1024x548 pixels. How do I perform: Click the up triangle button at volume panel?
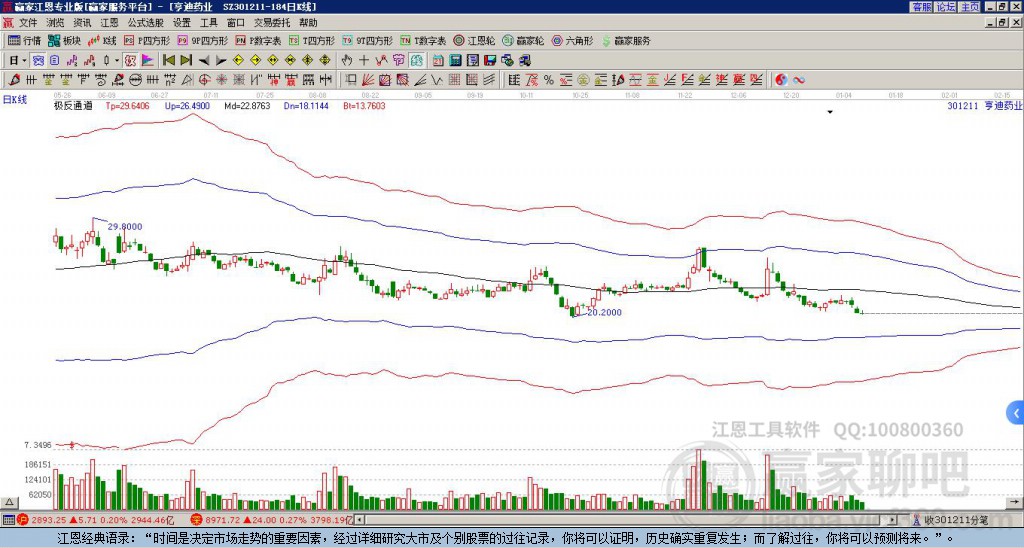coord(9,502)
